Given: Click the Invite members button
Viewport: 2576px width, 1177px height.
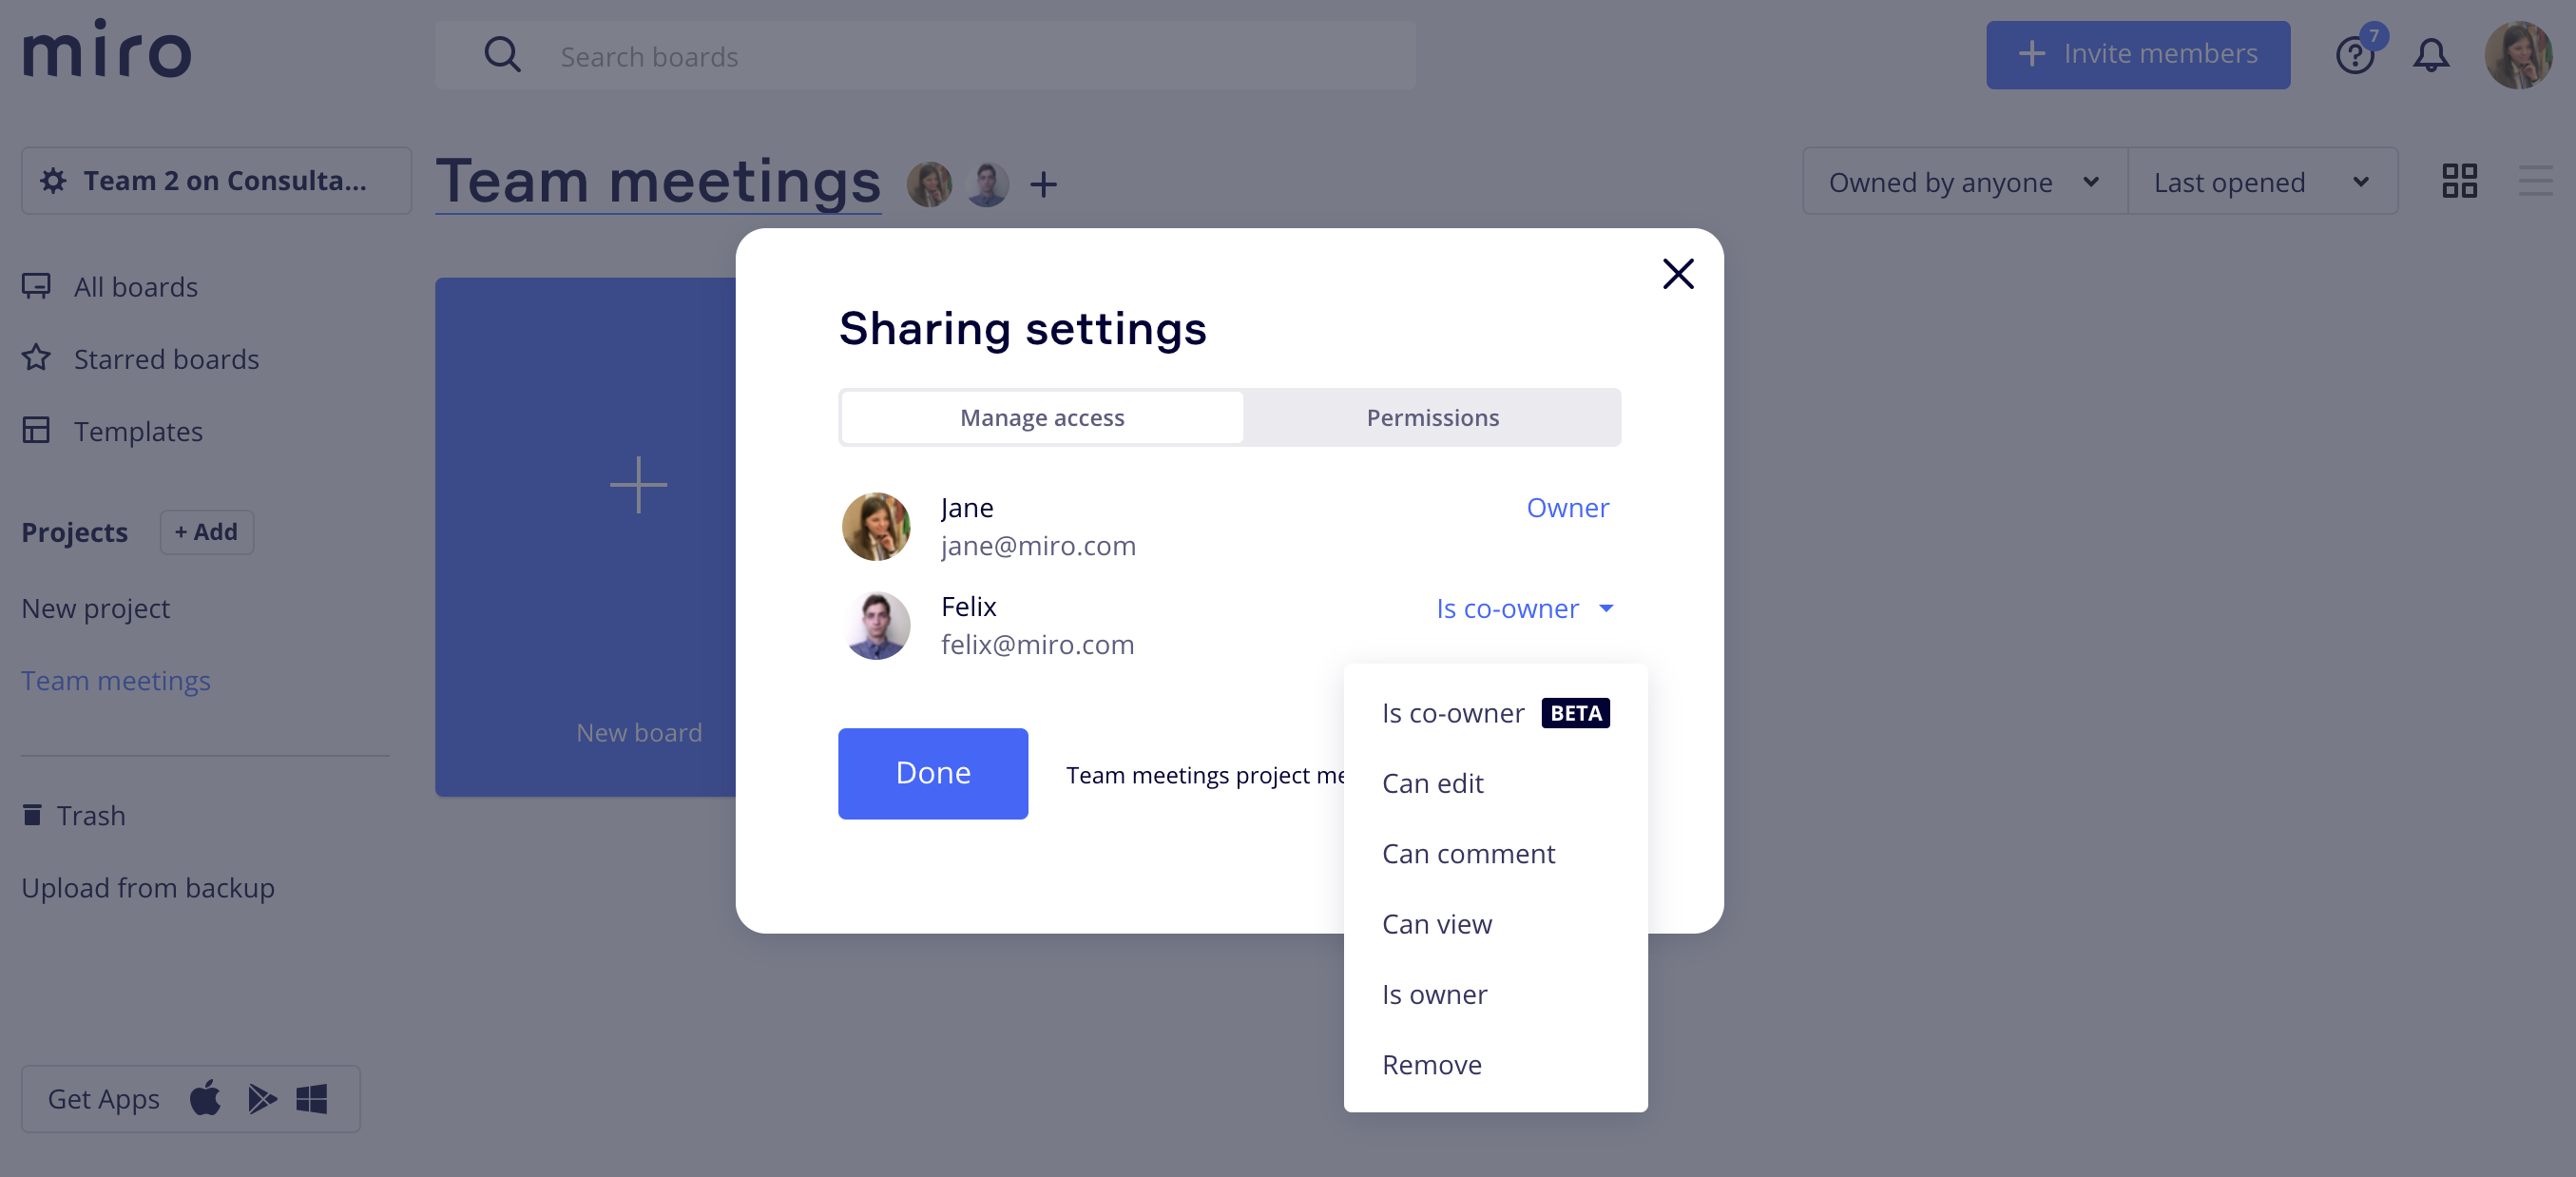Looking at the screenshot, I should [x=2137, y=54].
